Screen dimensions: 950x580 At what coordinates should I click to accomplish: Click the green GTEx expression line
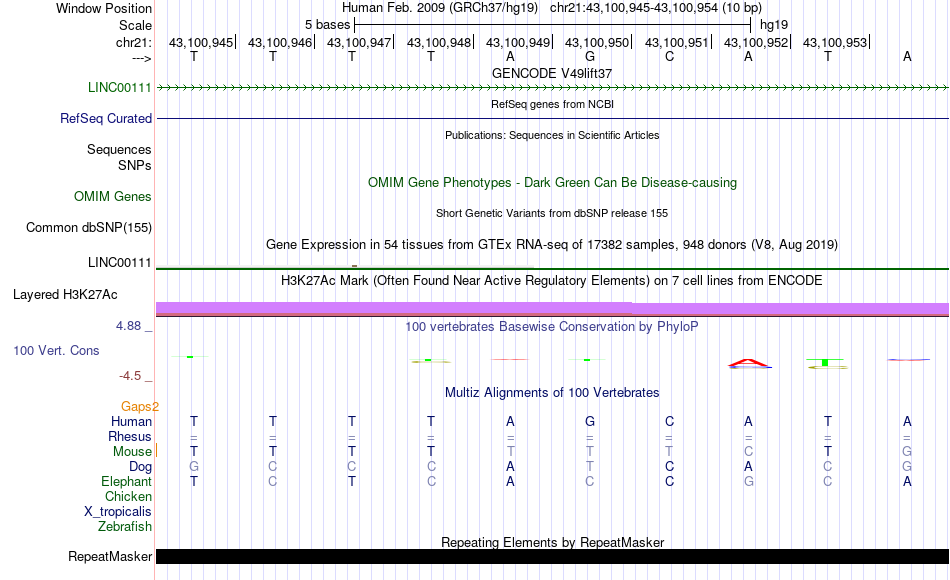point(552,268)
